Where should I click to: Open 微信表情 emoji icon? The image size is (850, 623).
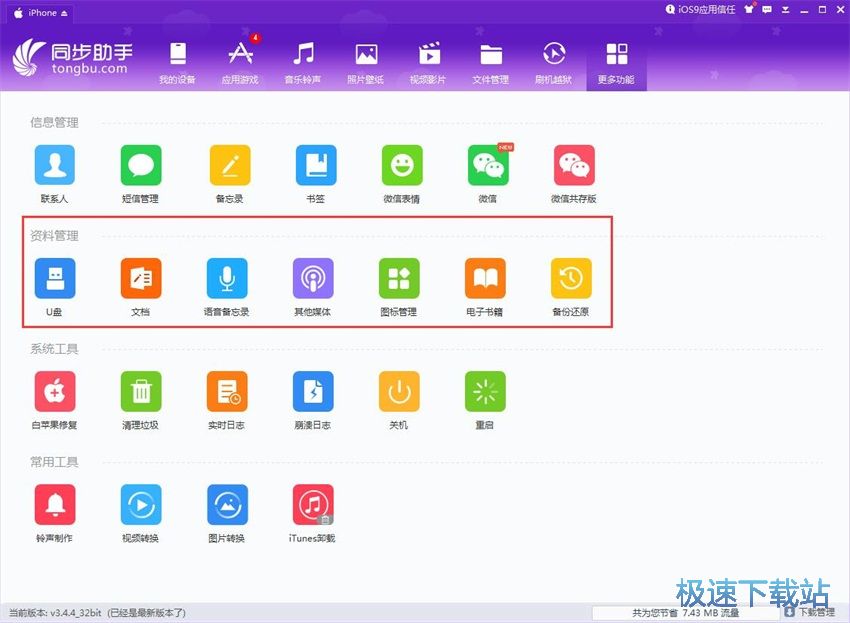pyautogui.click(x=402, y=165)
